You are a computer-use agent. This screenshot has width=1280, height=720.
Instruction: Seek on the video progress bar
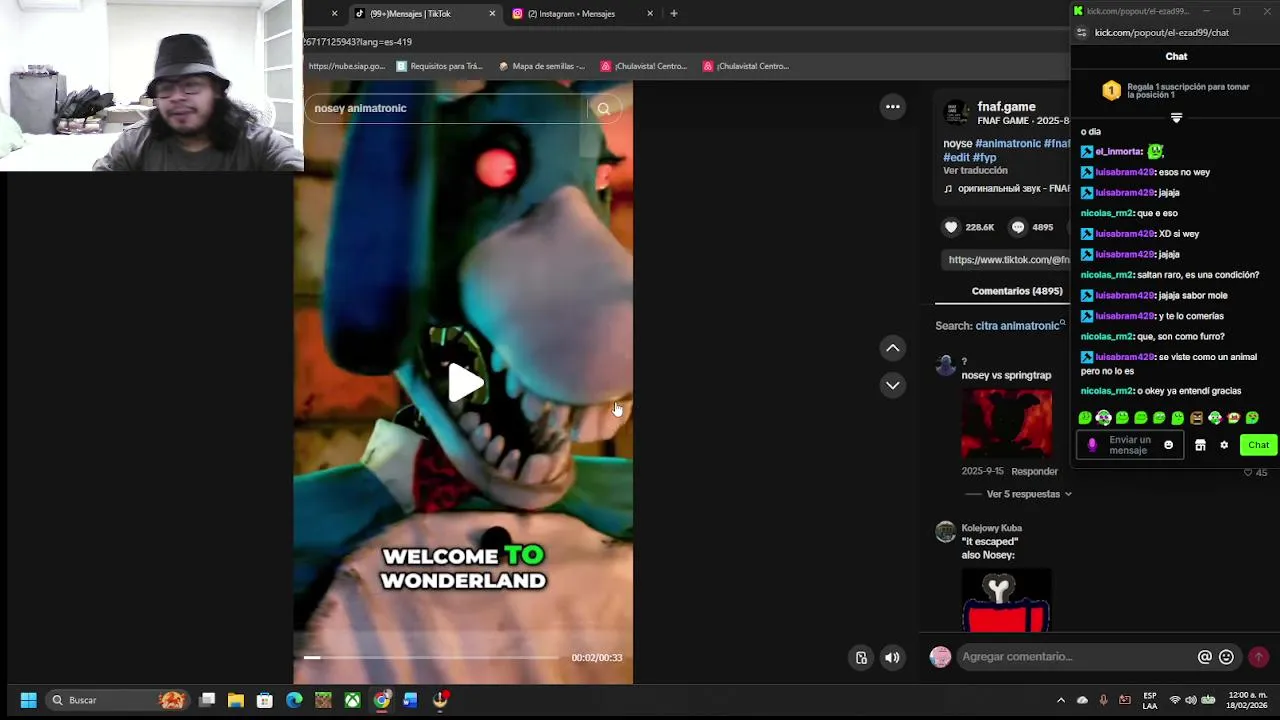(x=430, y=657)
